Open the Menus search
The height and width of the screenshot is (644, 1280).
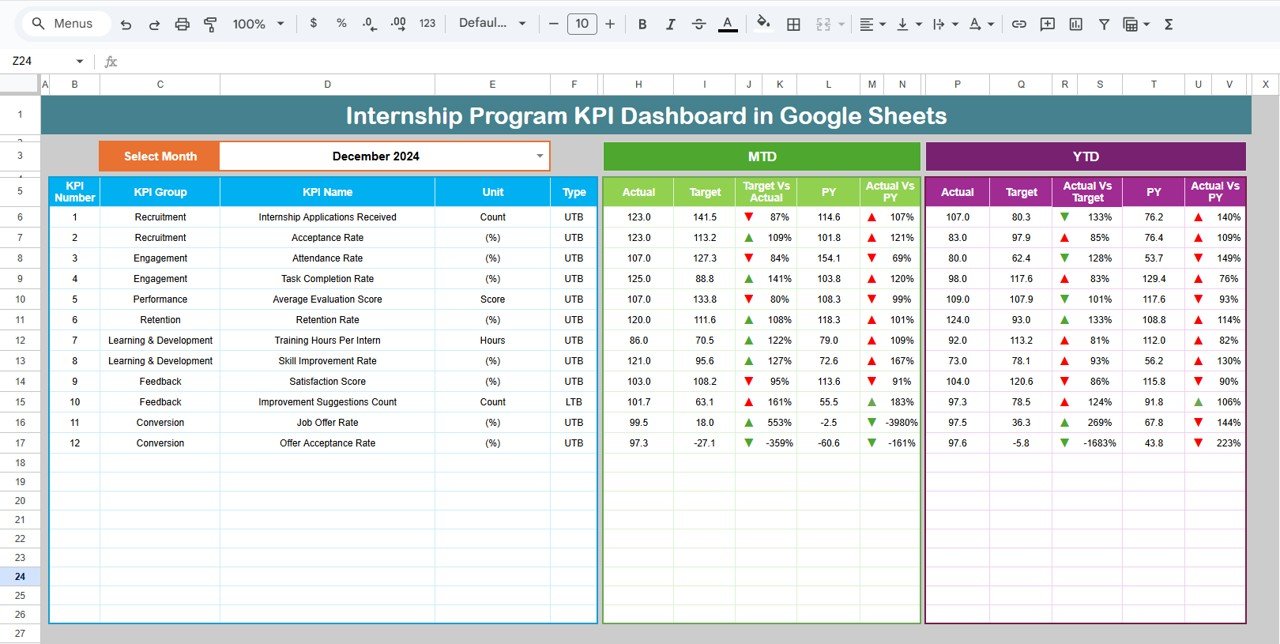pyautogui.click(x=64, y=23)
